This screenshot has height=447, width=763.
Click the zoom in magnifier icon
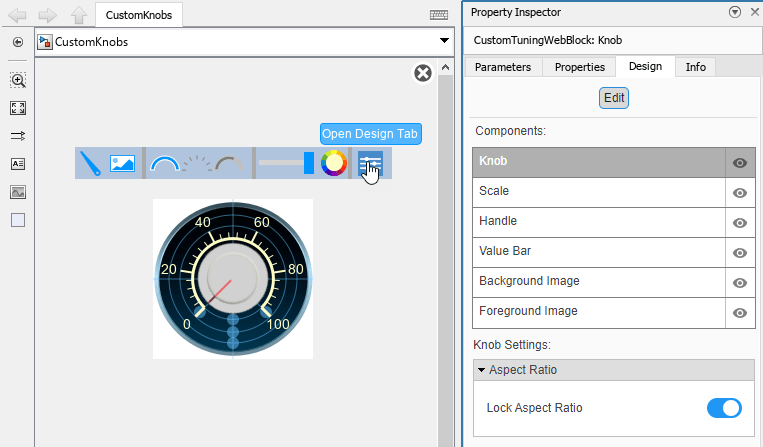(18, 81)
